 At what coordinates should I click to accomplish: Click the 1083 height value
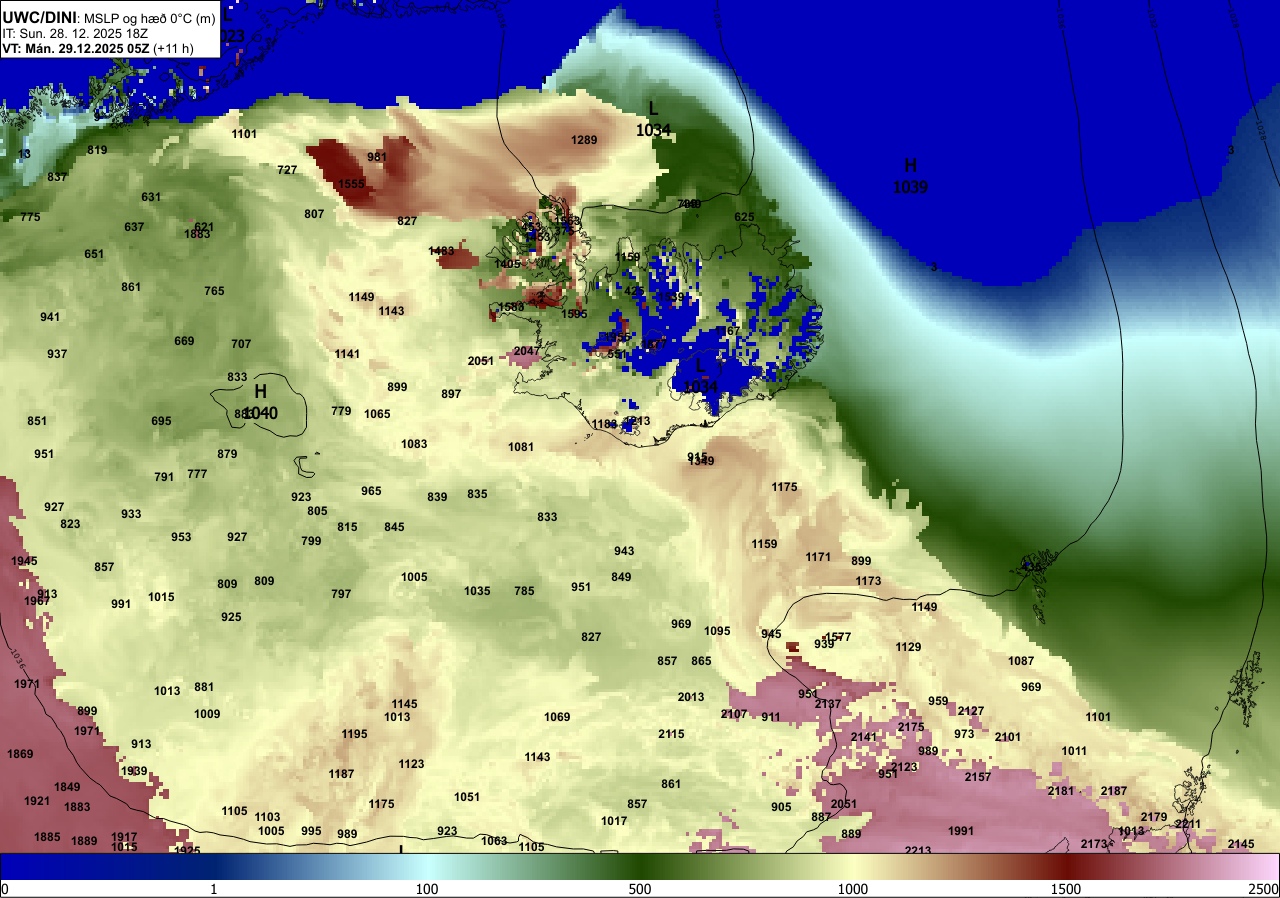click(x=414, y=444)
